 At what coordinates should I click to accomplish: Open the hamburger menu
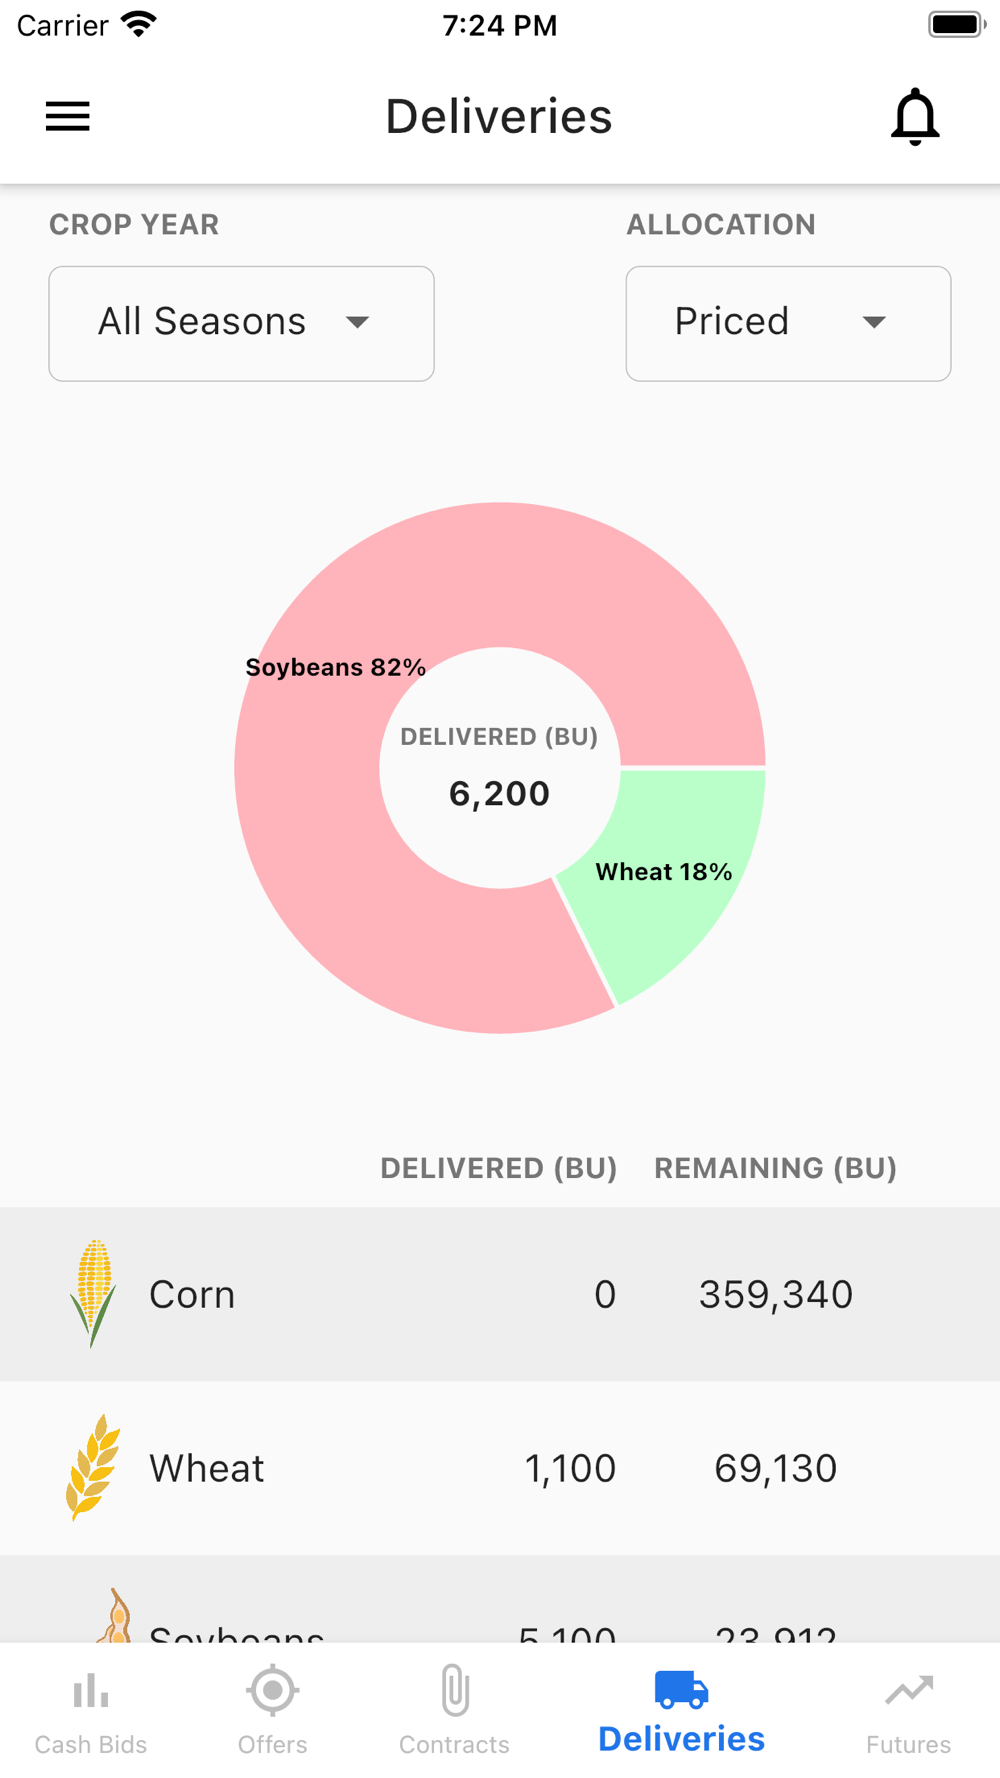pos(68,117)
